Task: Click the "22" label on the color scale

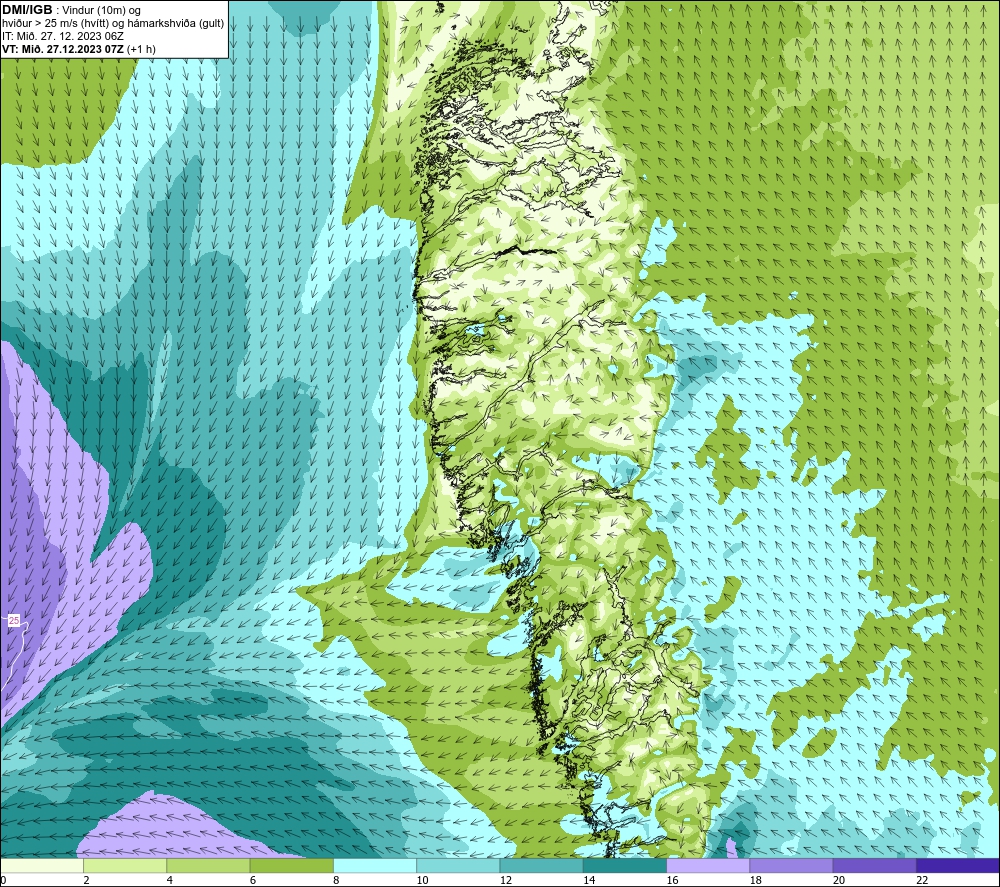Action: point(922,880)
